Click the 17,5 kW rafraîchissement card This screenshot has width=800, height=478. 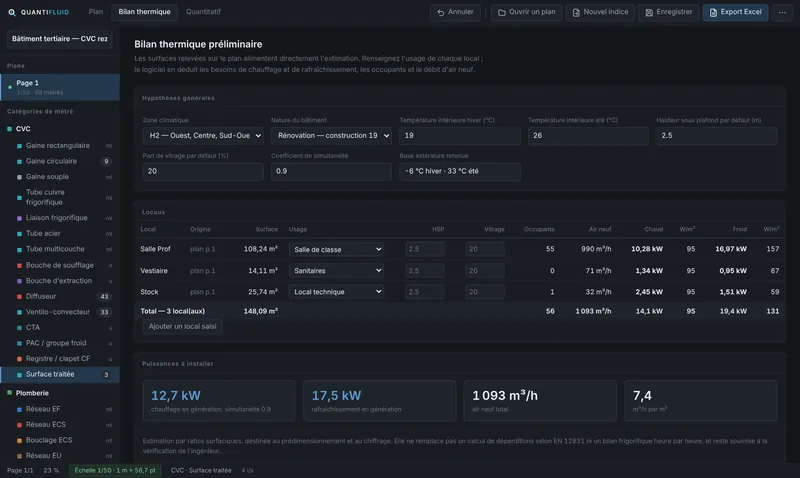(380, 400)
